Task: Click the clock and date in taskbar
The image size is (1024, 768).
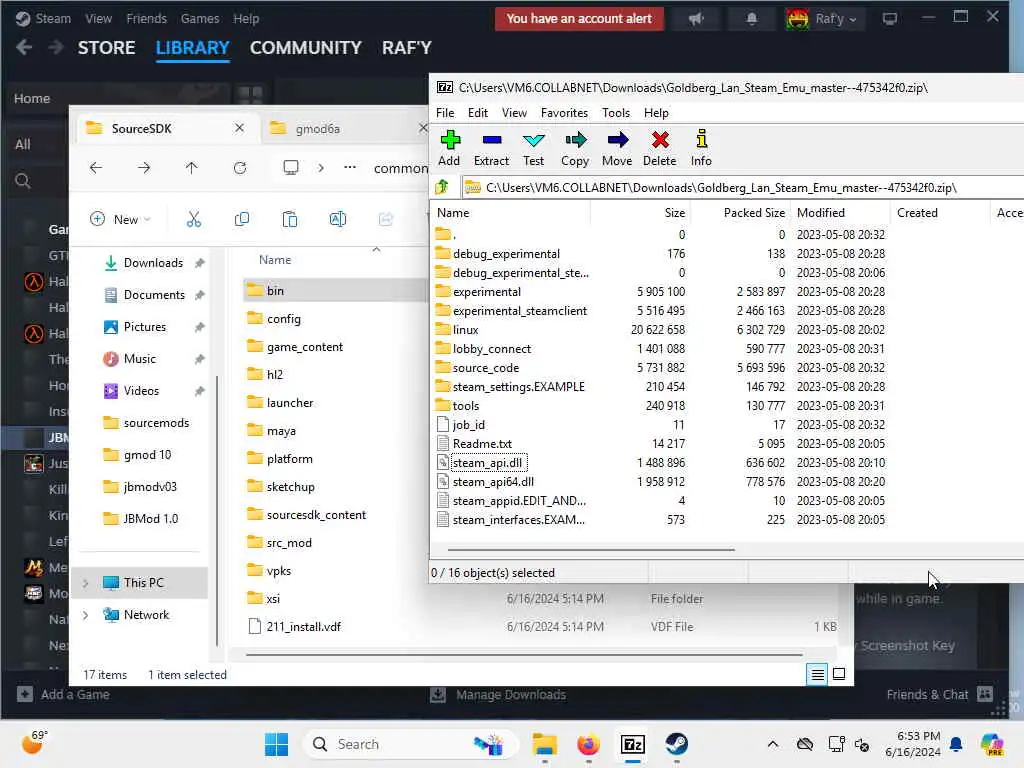Action: coord(913,744)
